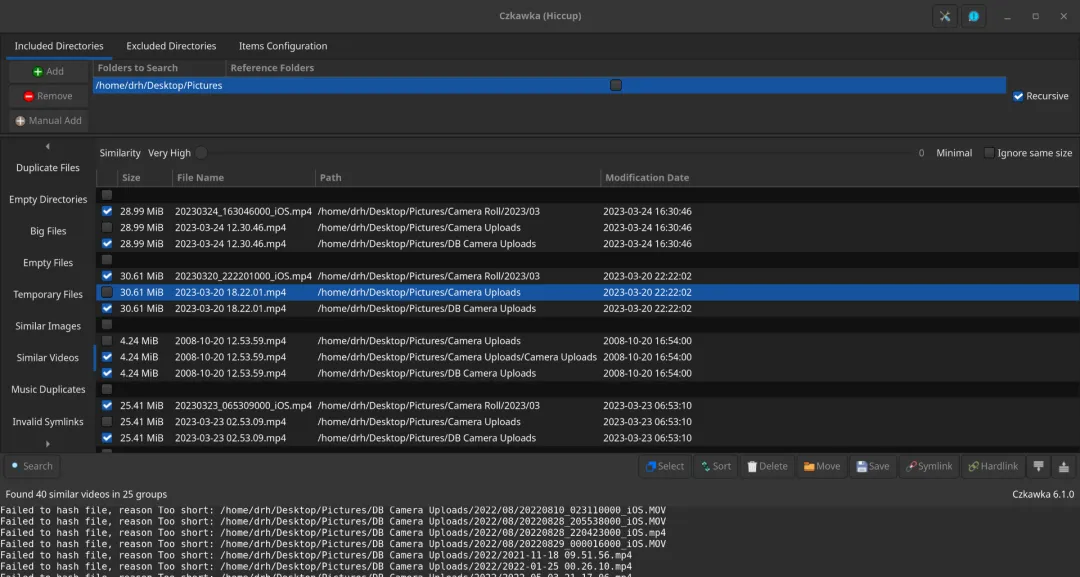Click the Symlink button
The width and height of the screenshot is (1080, 577).
click(928, 466)
